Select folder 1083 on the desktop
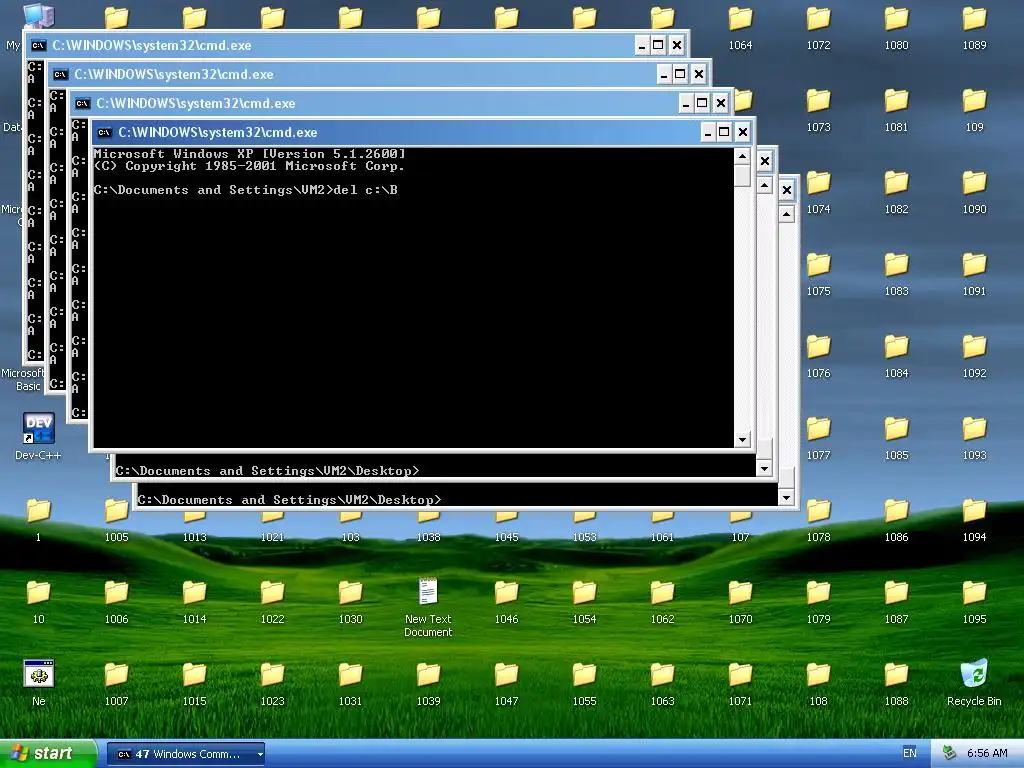Screen dimensions: 1024x768 click(896, 274)
